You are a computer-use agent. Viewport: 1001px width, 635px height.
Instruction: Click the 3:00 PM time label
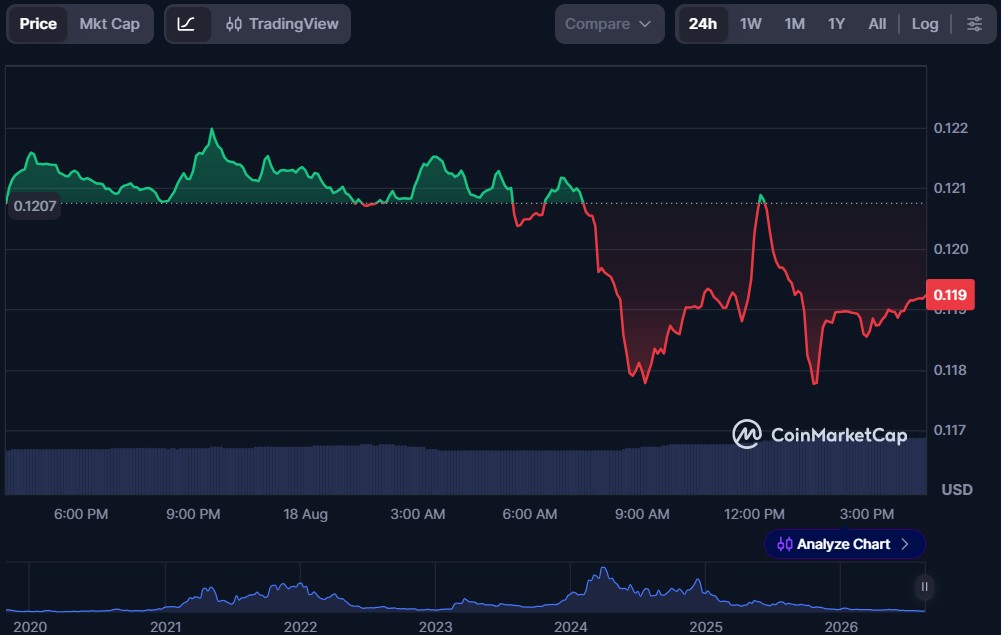click(866, 514)
